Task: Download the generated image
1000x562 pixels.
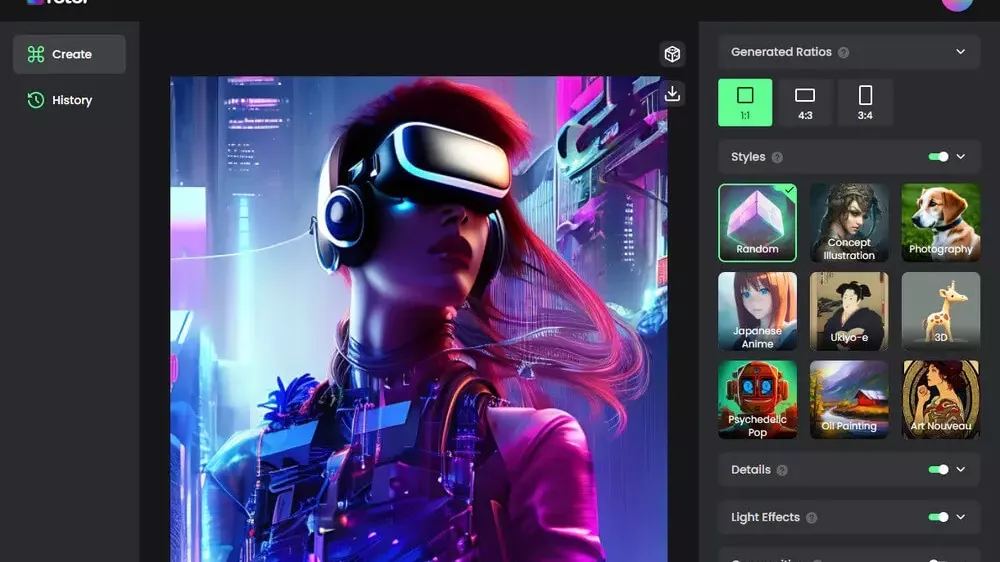Action: pyautogui.click(x=672, y=94)
